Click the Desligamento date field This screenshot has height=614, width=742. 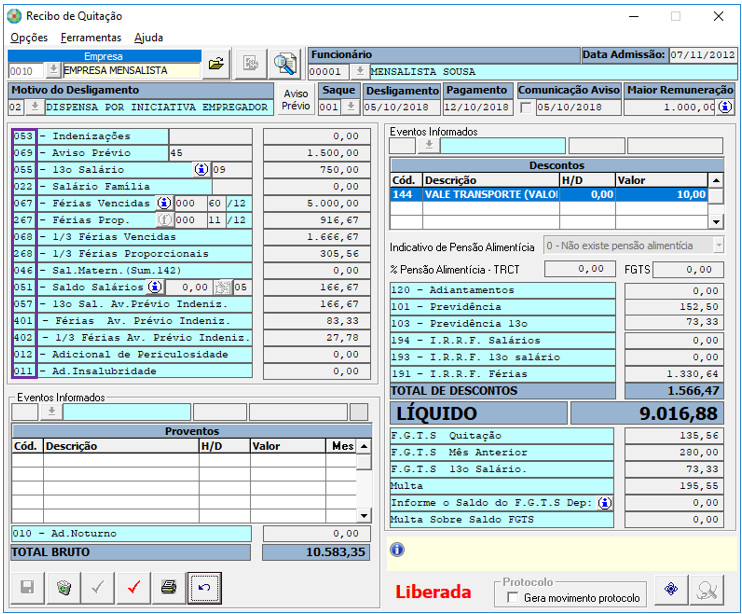(401, 107)
